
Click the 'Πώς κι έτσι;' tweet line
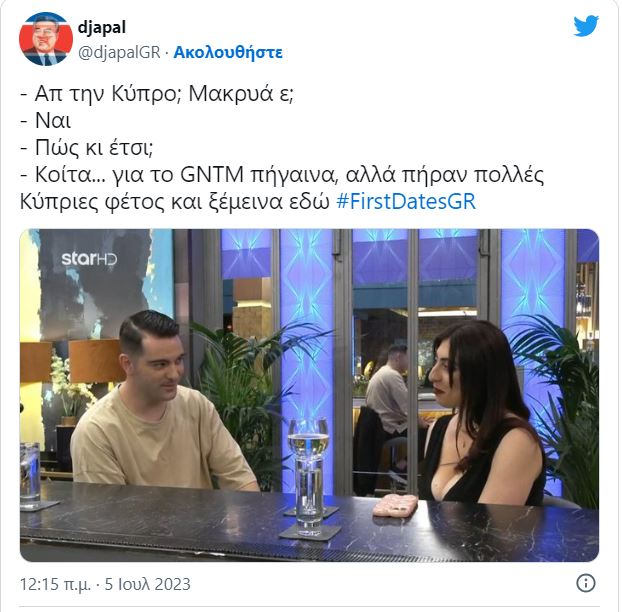coord(86,148)
